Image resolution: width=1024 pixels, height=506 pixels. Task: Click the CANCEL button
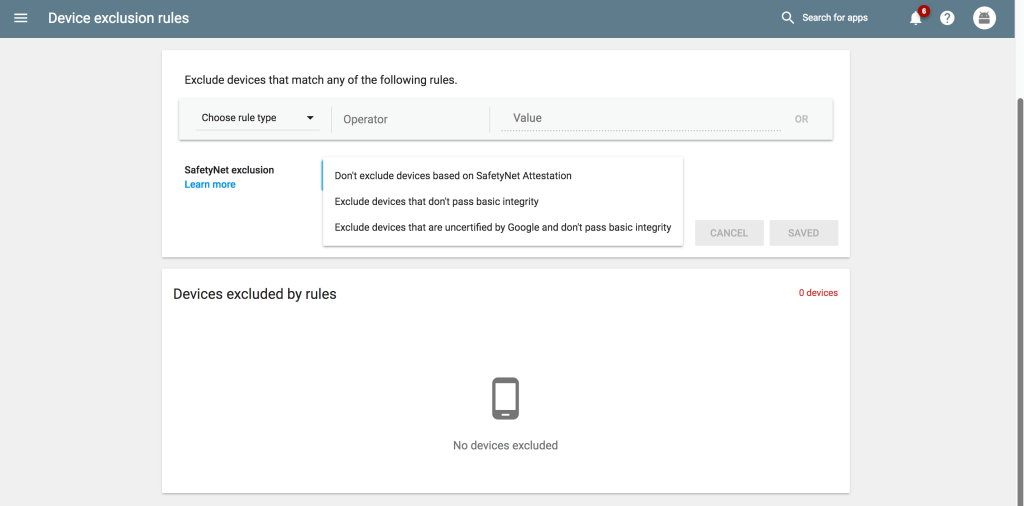(x=729, y=233)
